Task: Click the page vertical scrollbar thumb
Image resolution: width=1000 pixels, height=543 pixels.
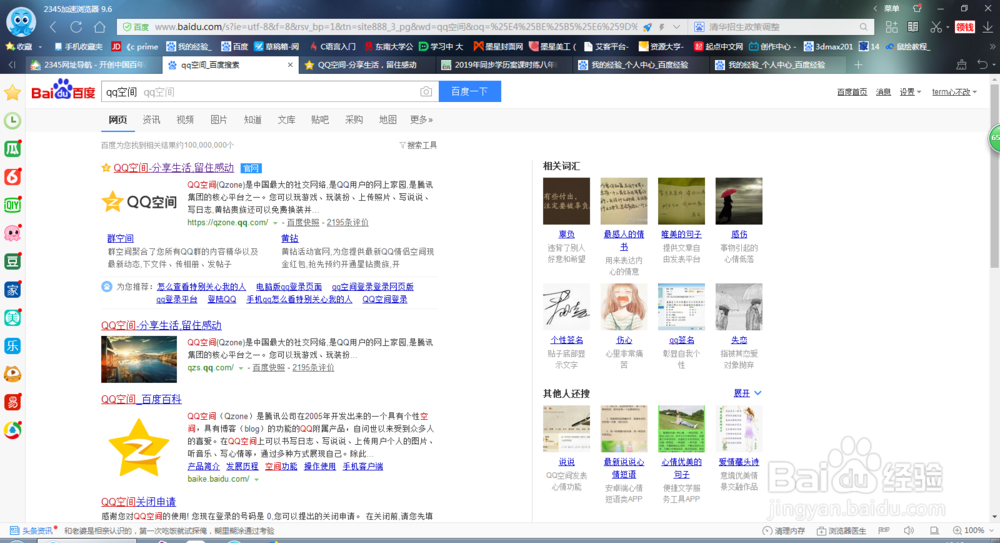Action: pyautogui.click(x=994, y=175)
